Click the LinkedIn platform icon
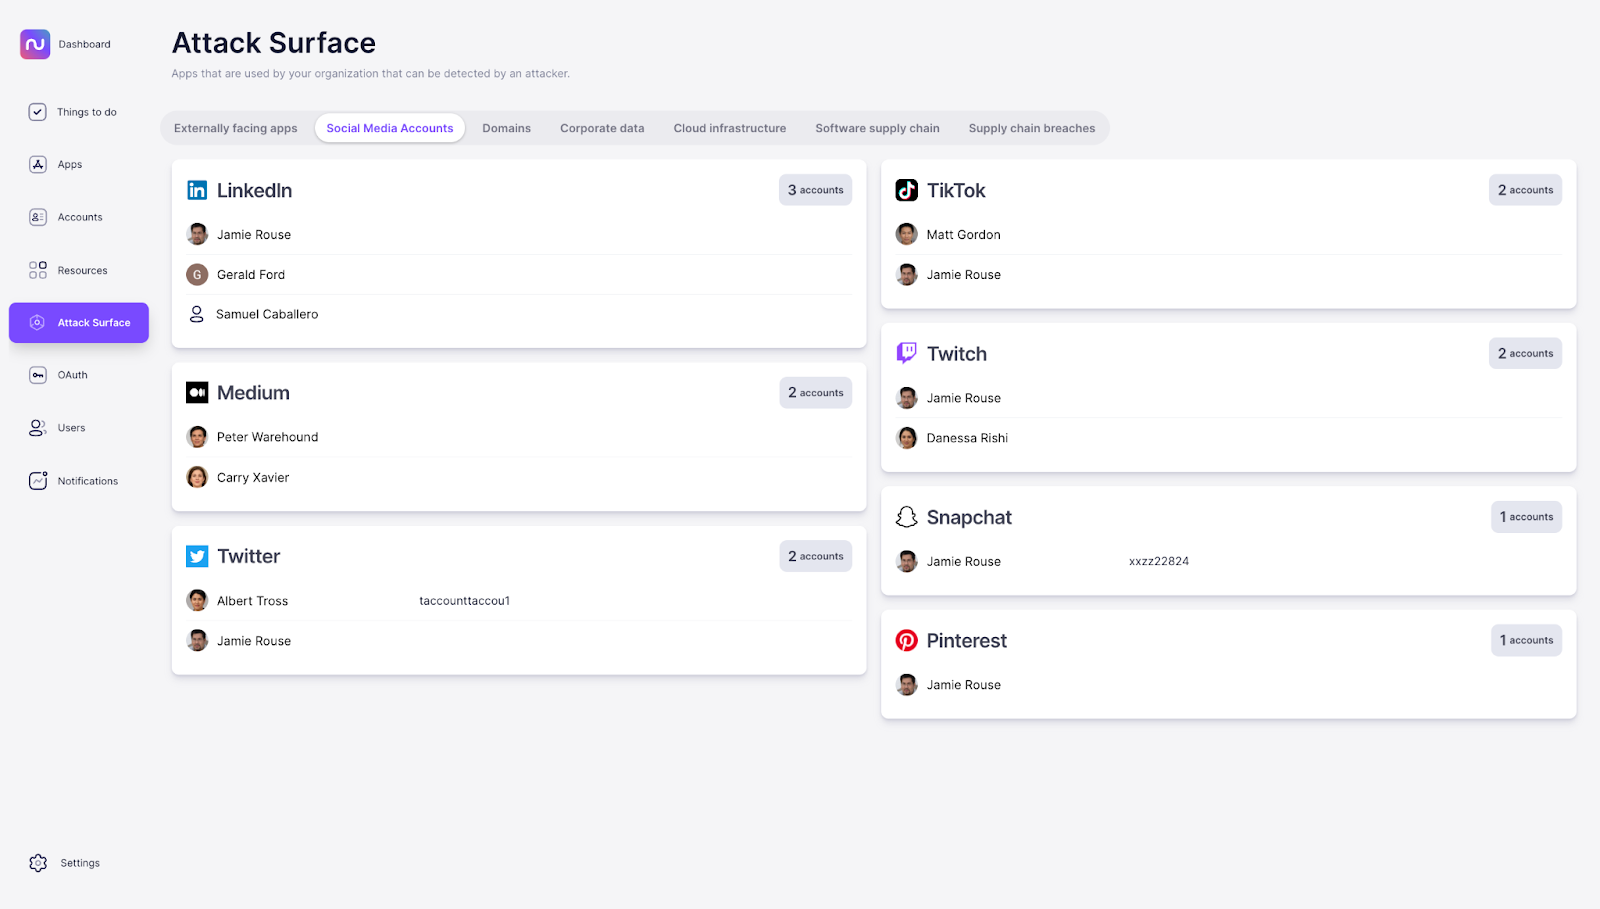The image size is (1600, 909). 196,190
